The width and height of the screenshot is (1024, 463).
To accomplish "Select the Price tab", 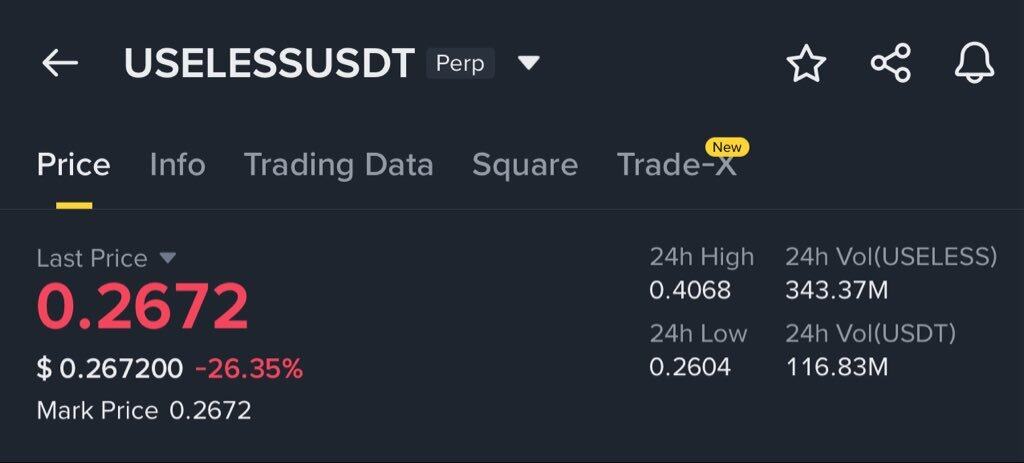I will (73, 165).
